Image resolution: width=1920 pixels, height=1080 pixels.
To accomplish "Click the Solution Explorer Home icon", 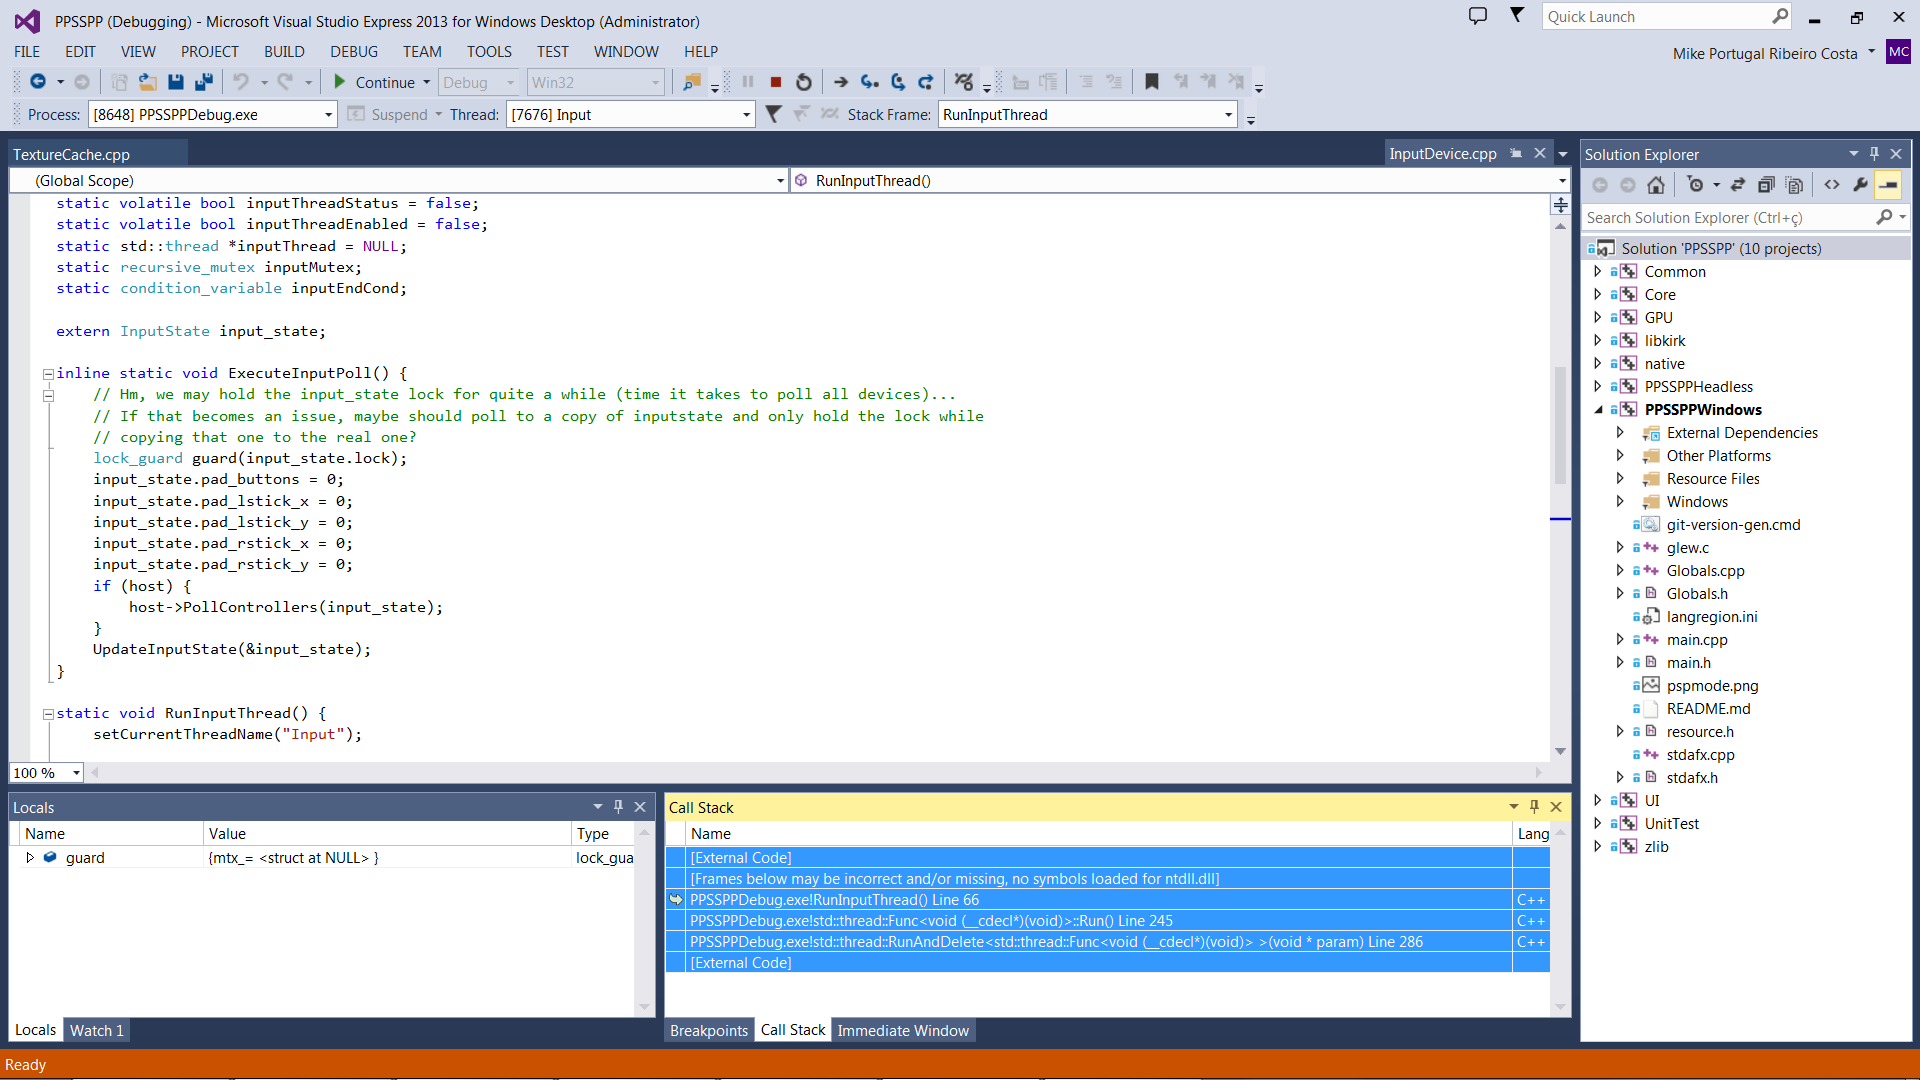I will point(1656,185).
